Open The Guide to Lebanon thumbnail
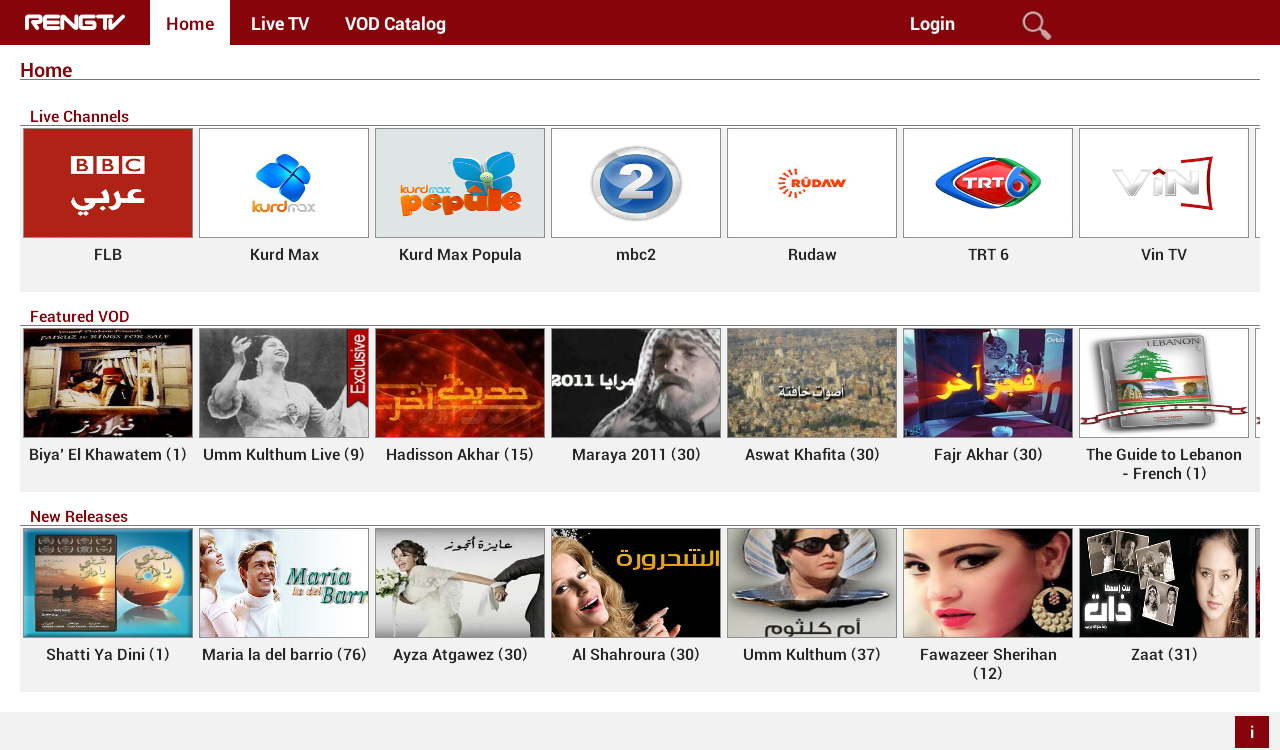 tap(1164, 383)
